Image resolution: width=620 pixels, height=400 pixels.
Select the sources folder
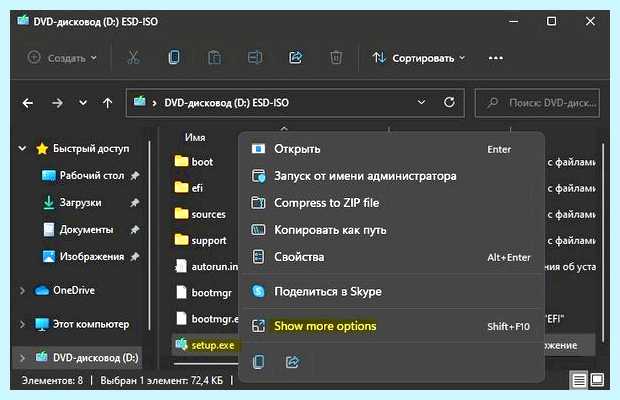[x=200, y=214]
